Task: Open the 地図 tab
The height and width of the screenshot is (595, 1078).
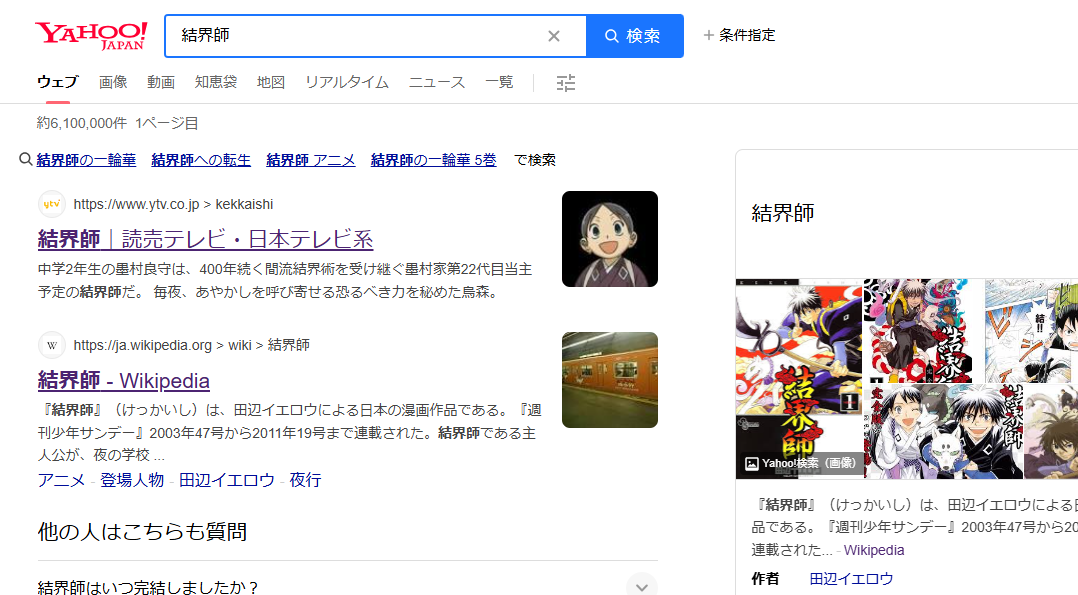Action: pos(271,82)
